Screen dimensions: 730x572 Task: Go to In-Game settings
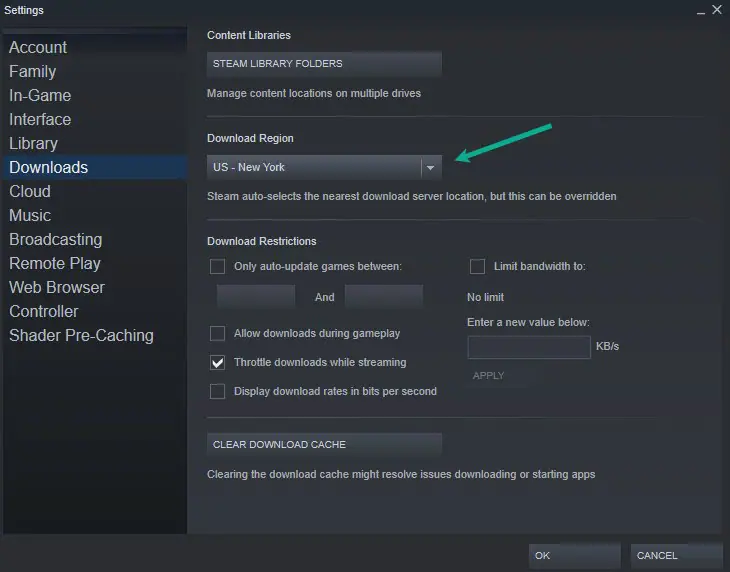coord(40,95)
